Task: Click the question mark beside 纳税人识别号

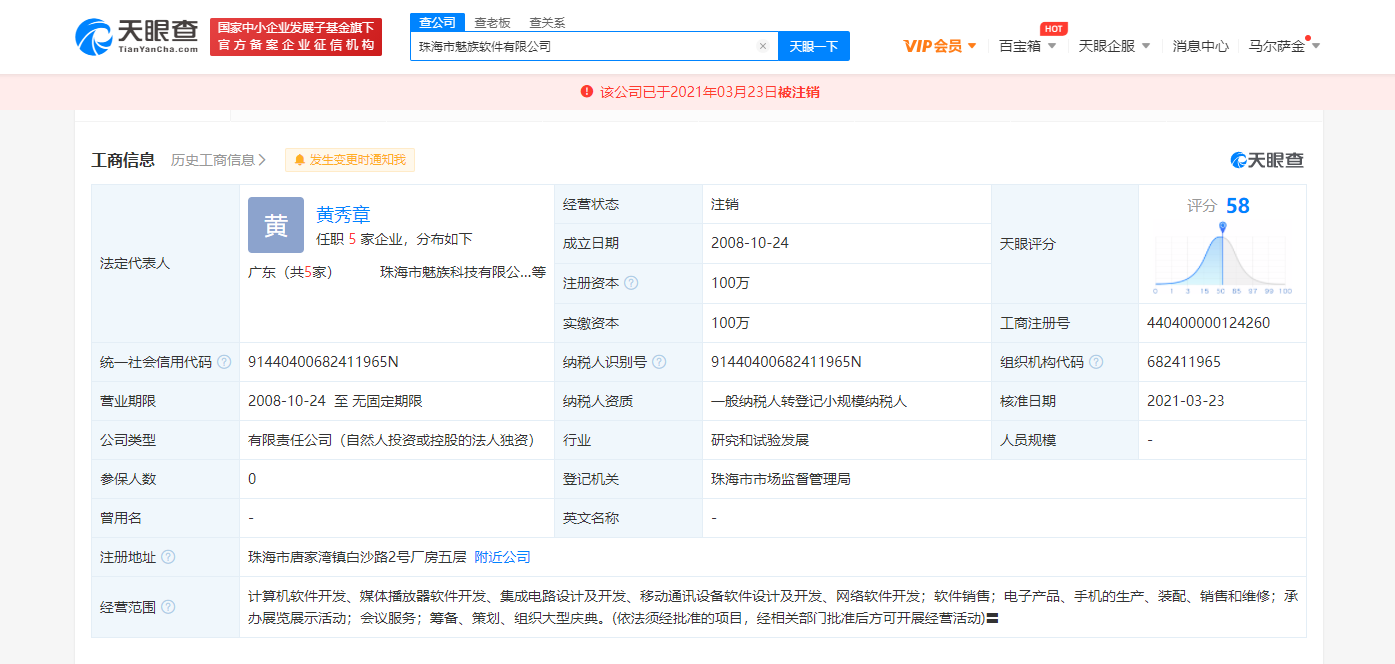Action: (660, 359)
